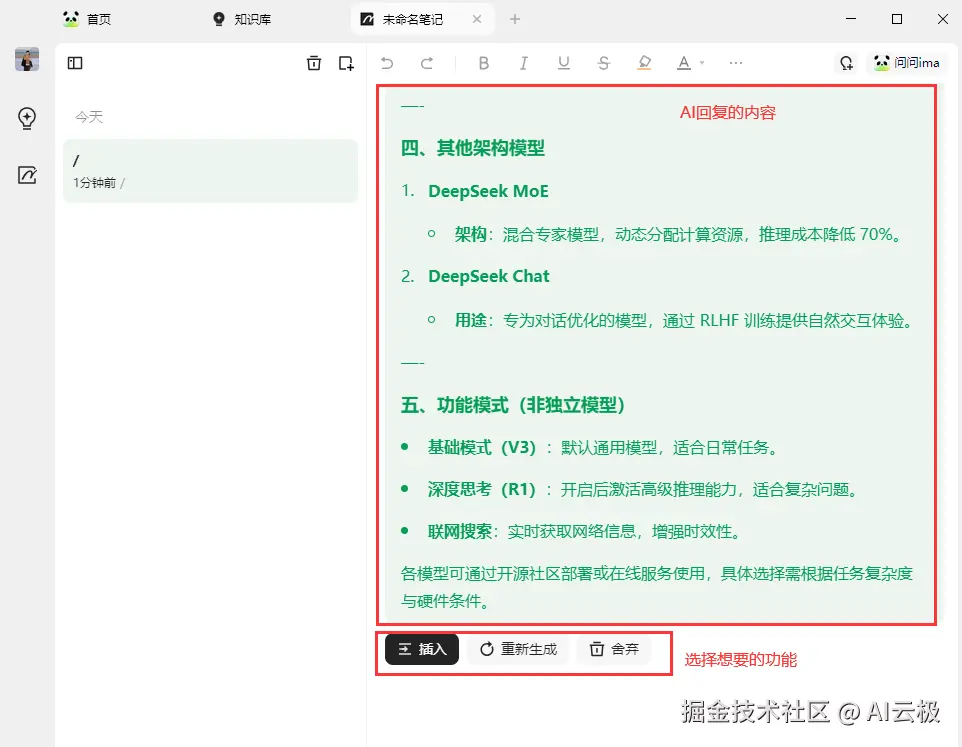Viewport: 962px width, 747px height.
Task: Close the 未命名笔记 tab
Action: pos(477,19)
